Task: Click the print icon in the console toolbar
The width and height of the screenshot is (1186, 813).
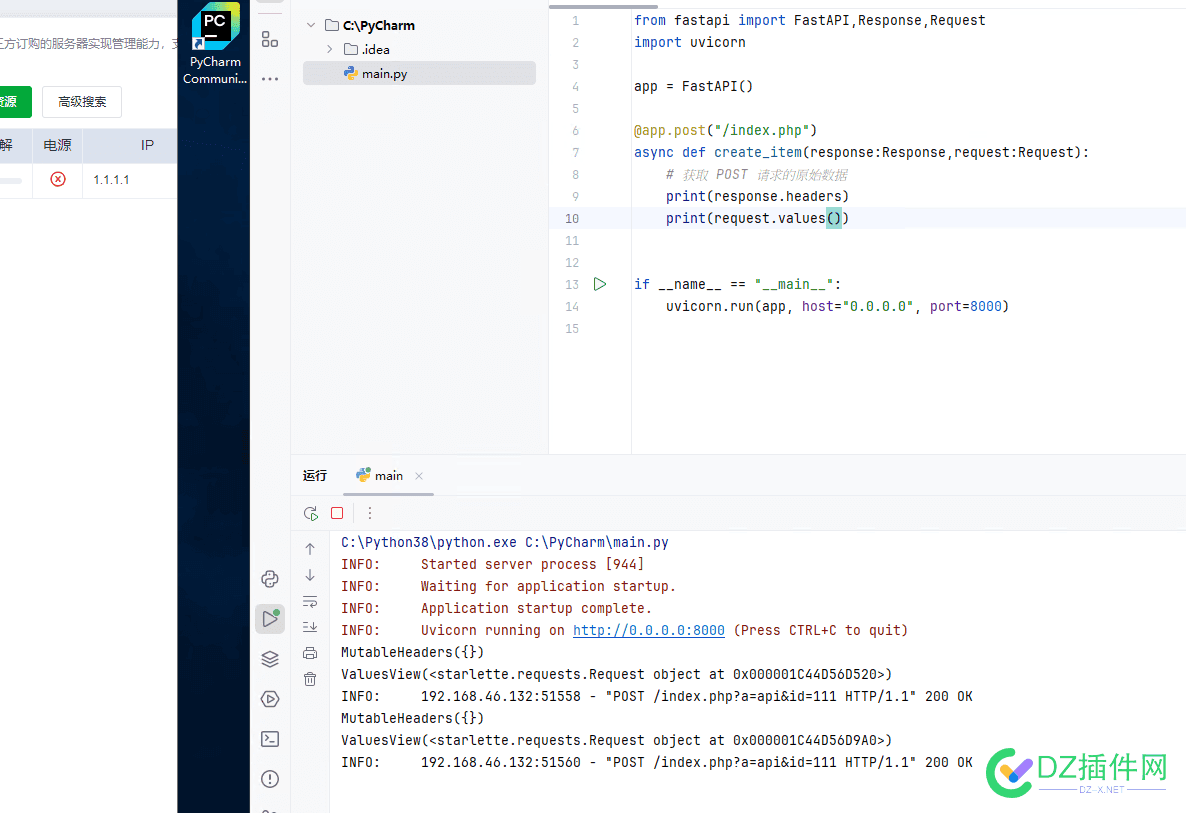Action: pos(310,651)
